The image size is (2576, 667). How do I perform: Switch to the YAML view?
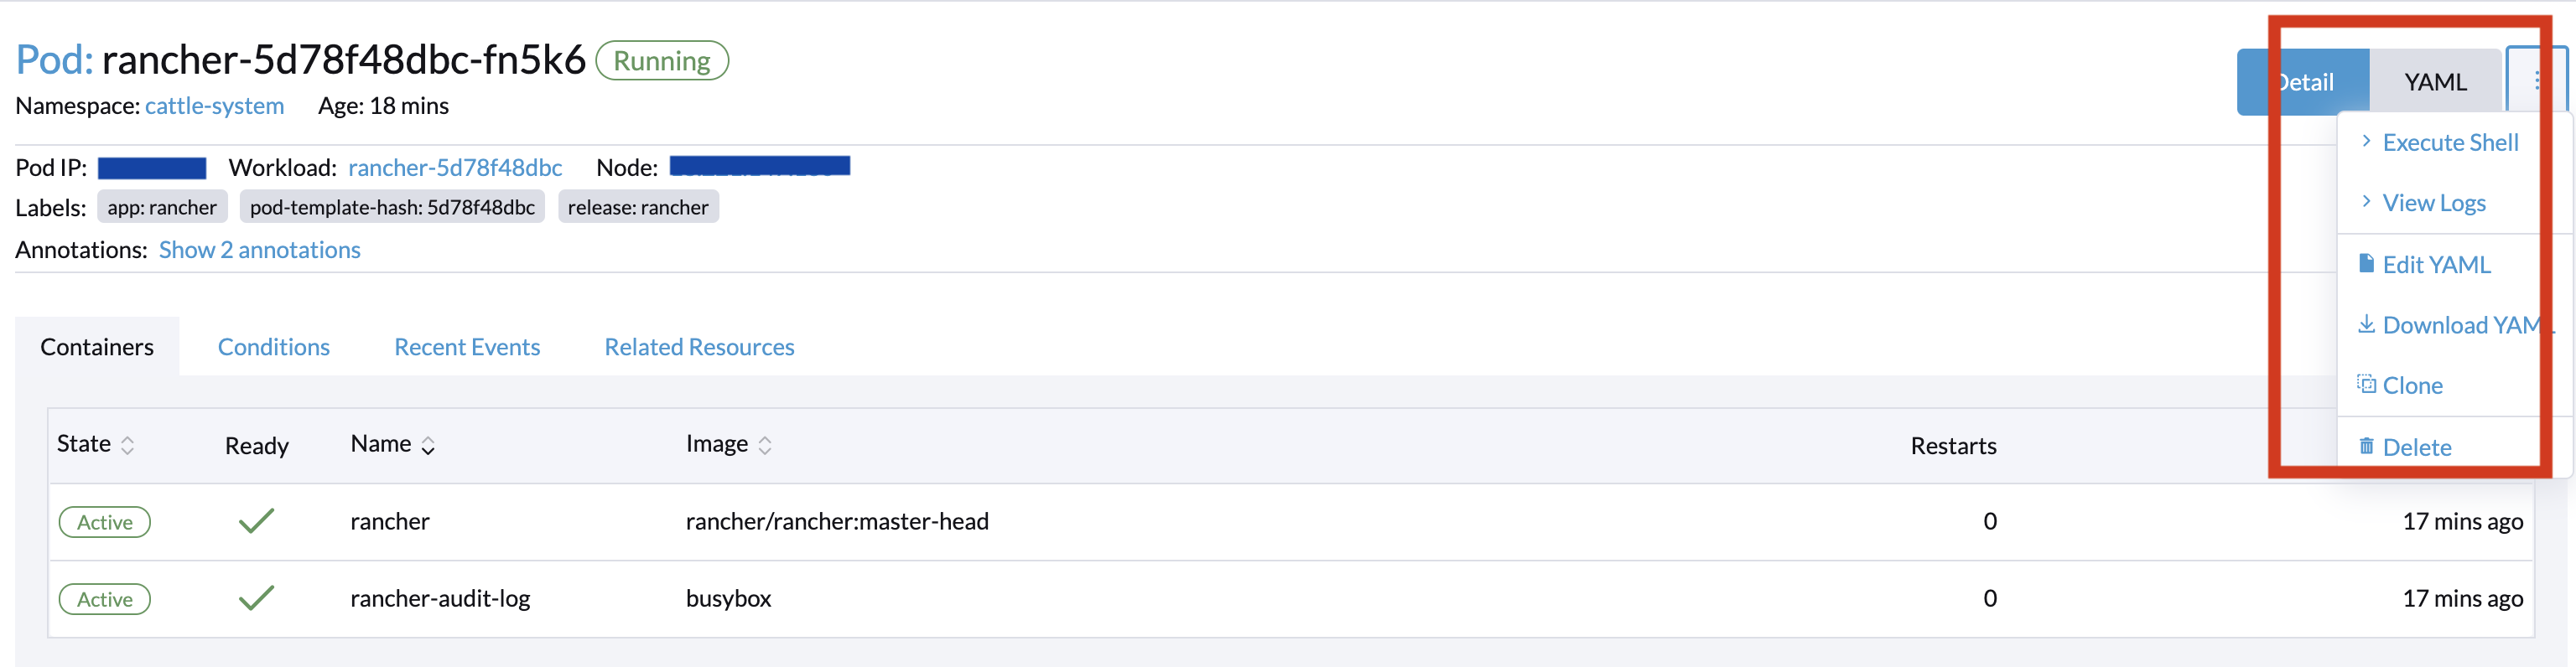tap(2434, 80)
